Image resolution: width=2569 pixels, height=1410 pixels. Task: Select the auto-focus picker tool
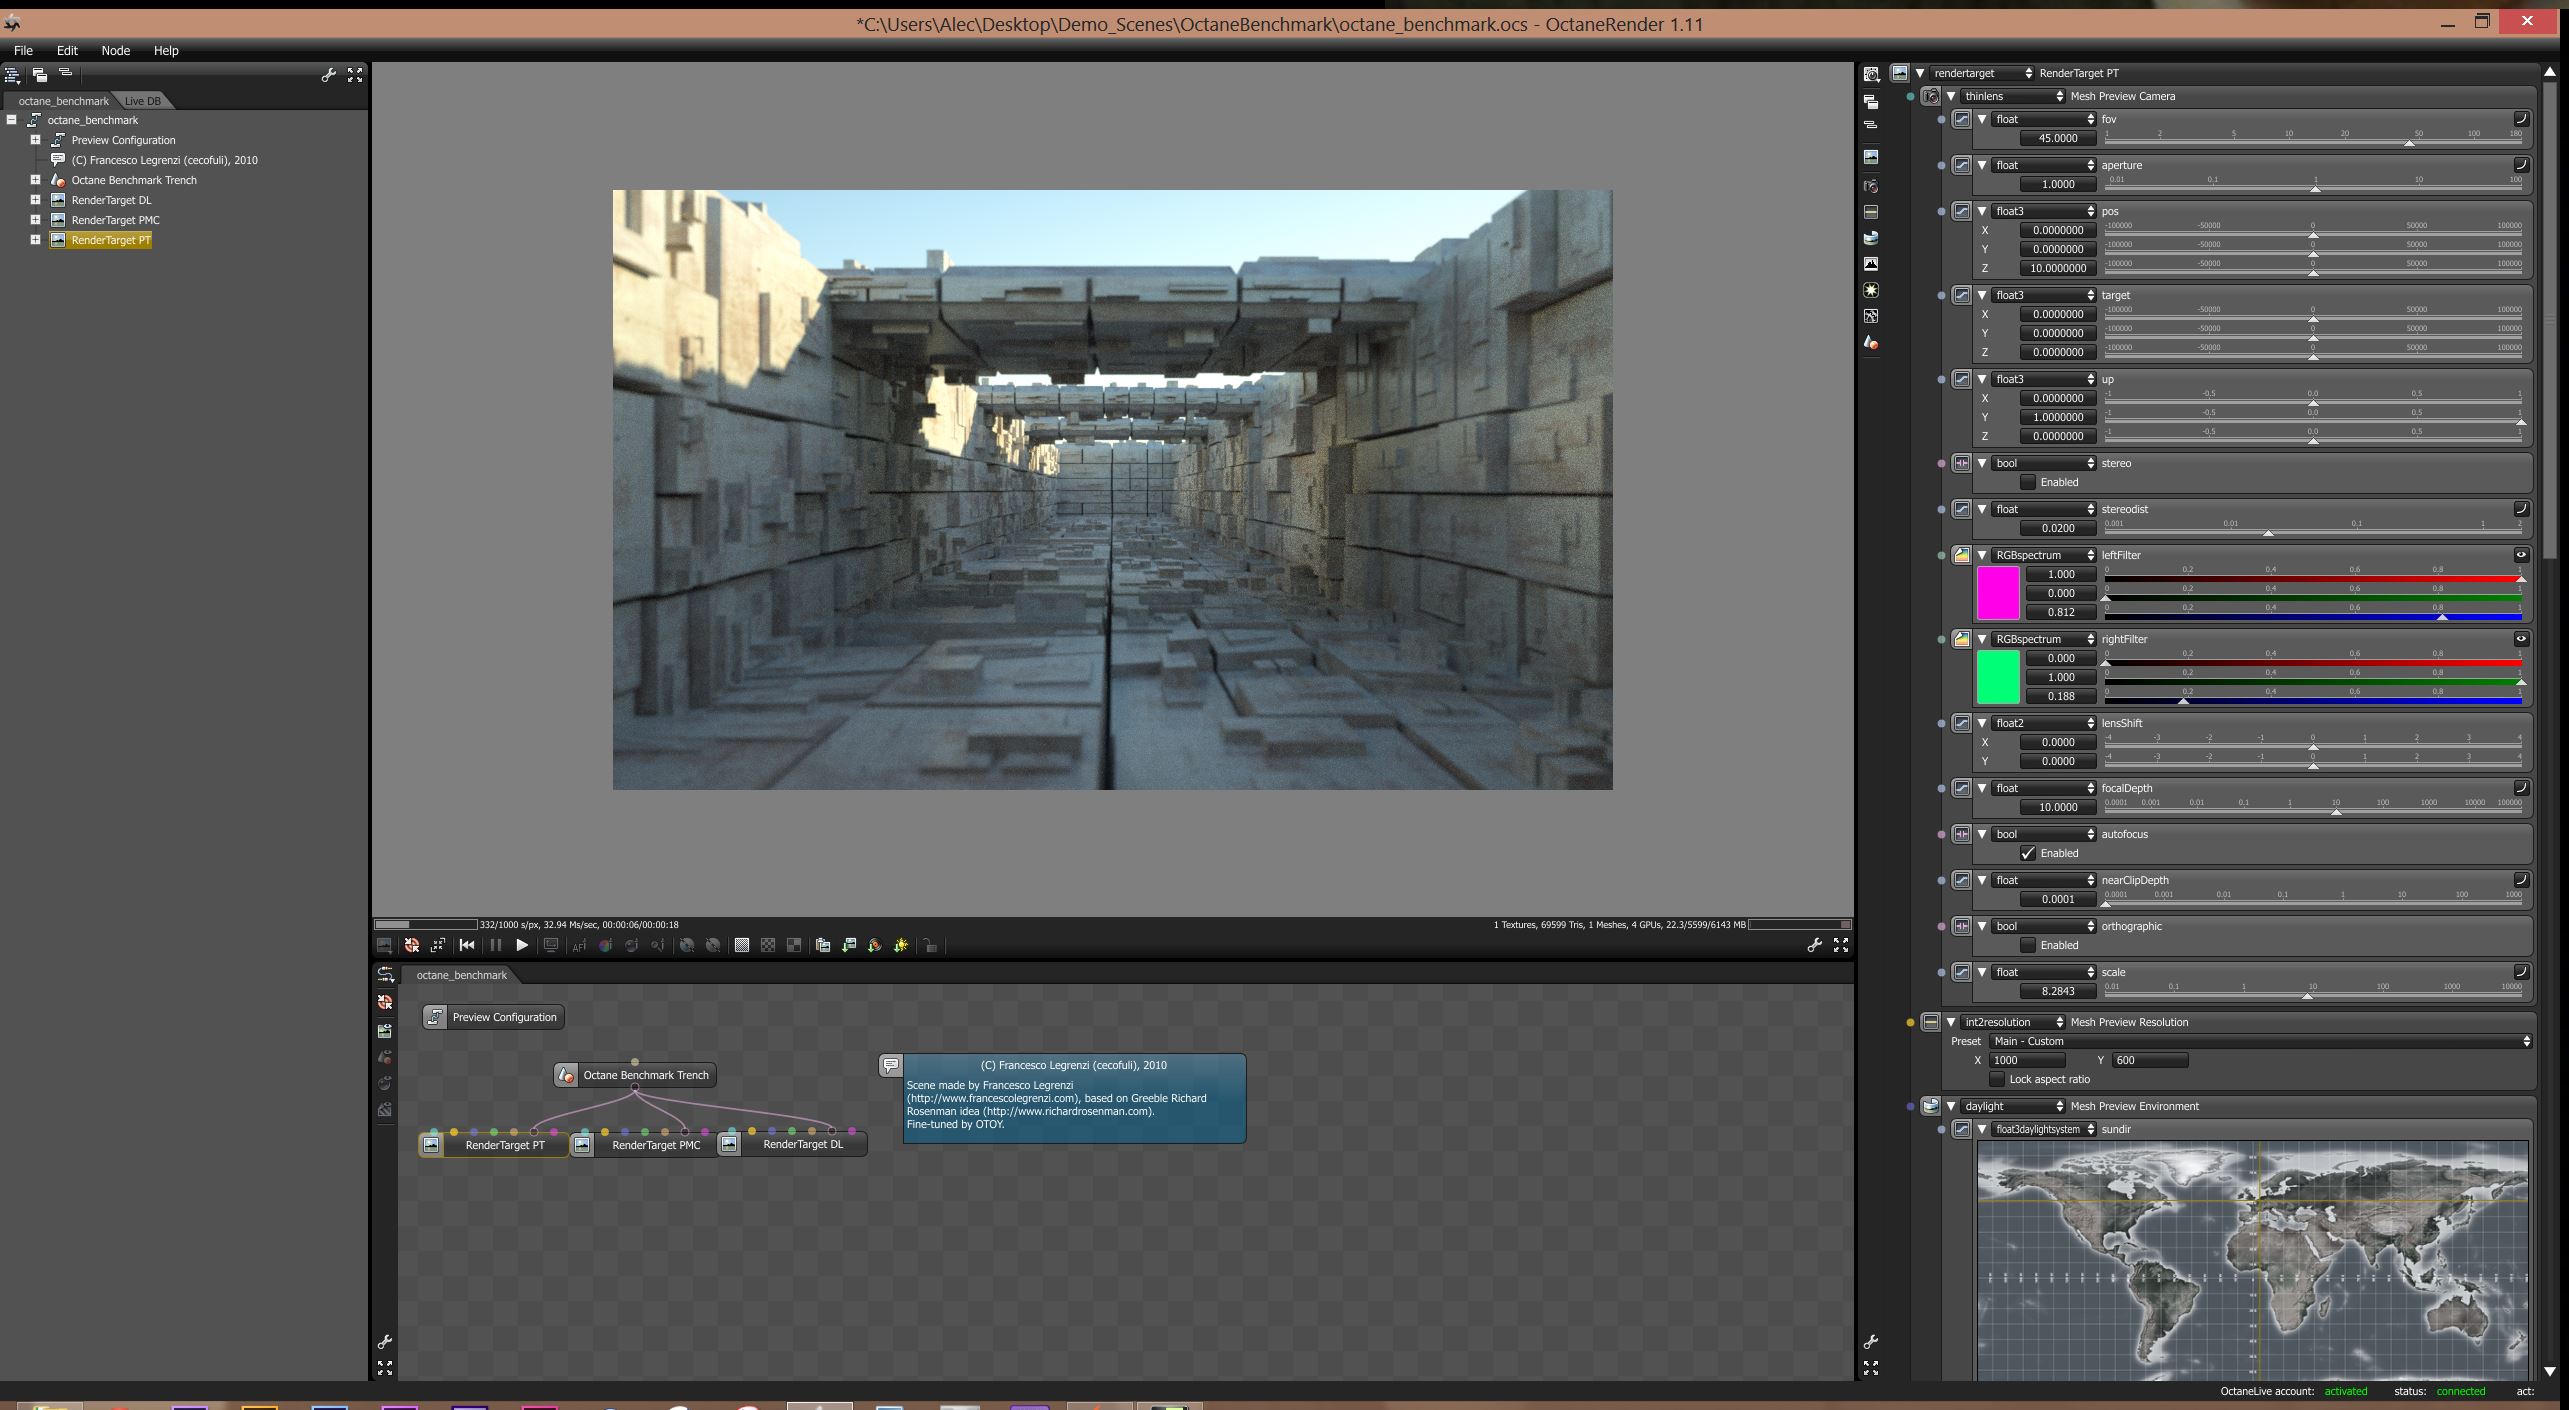pyautogui.click(x=579, y=945)
